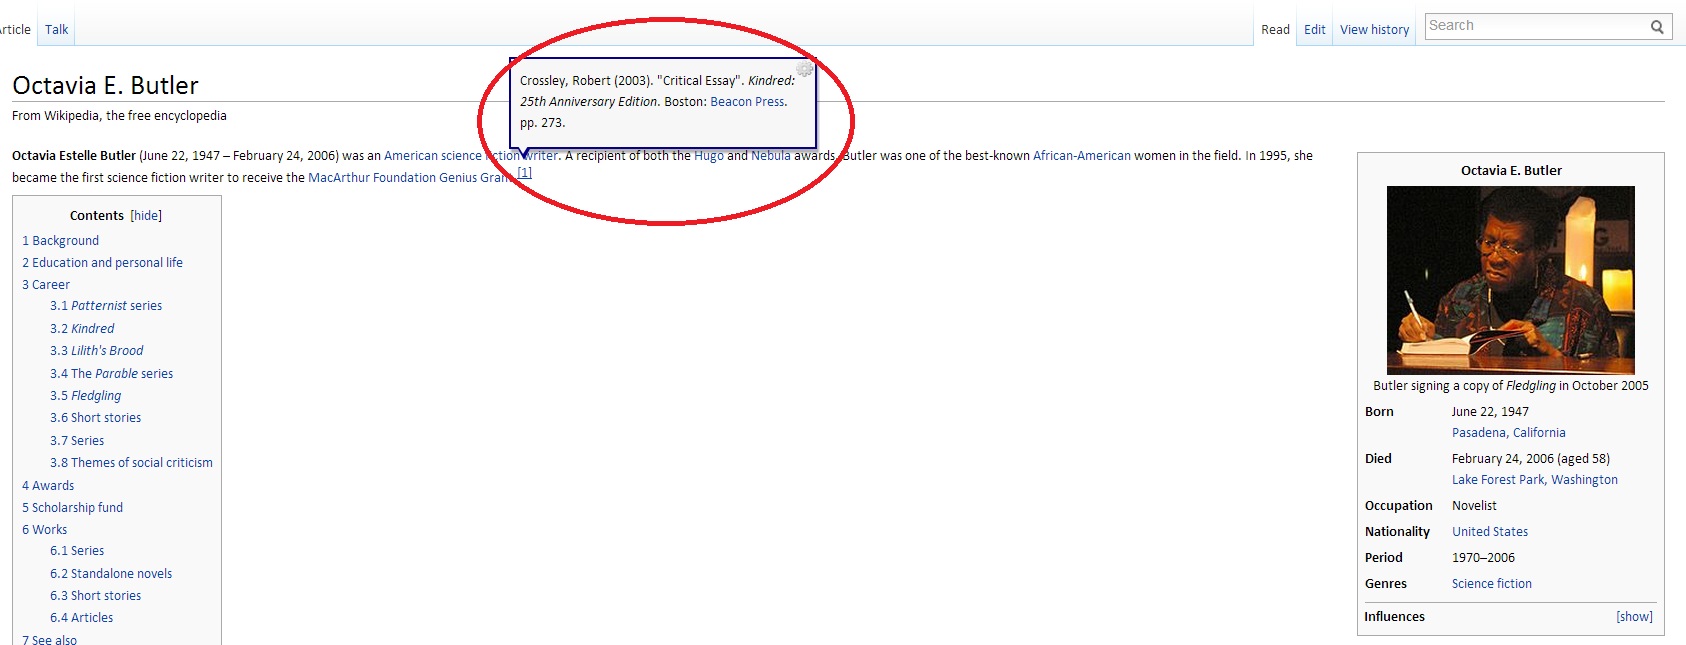
Task: Open tooltip settings gear icon
Action: [804, 69]
